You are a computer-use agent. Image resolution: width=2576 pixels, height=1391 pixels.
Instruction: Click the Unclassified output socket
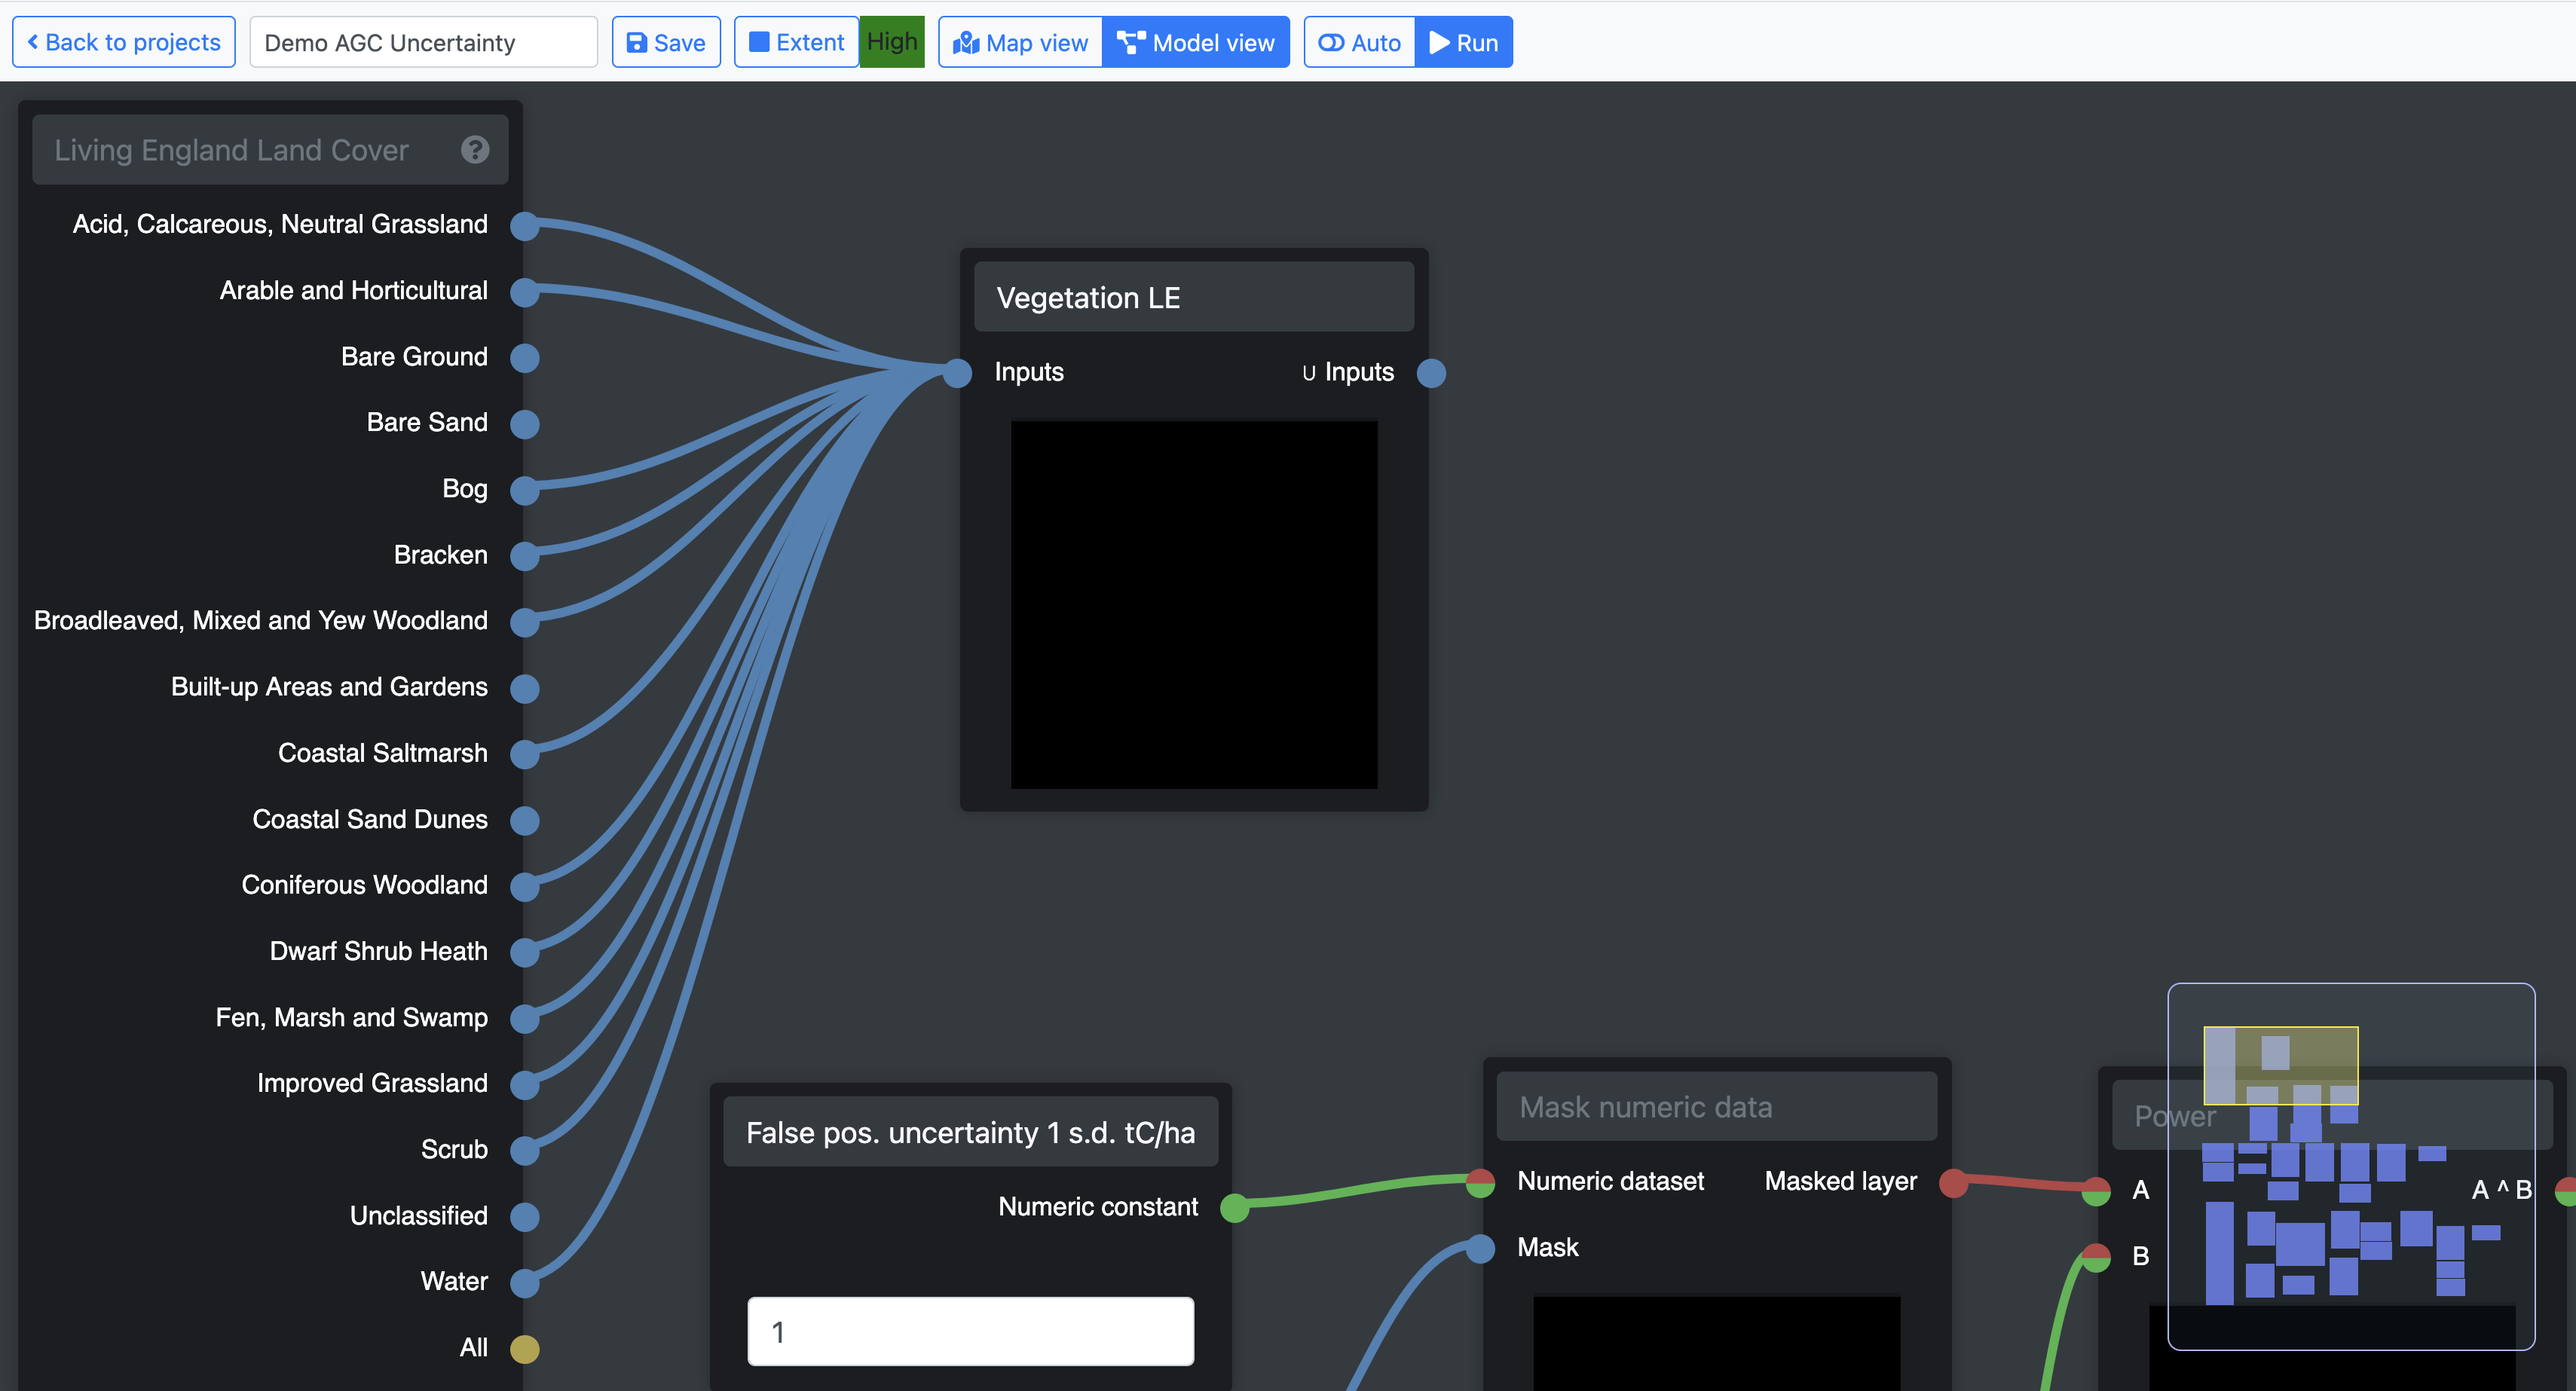(x=525, y=1217)
